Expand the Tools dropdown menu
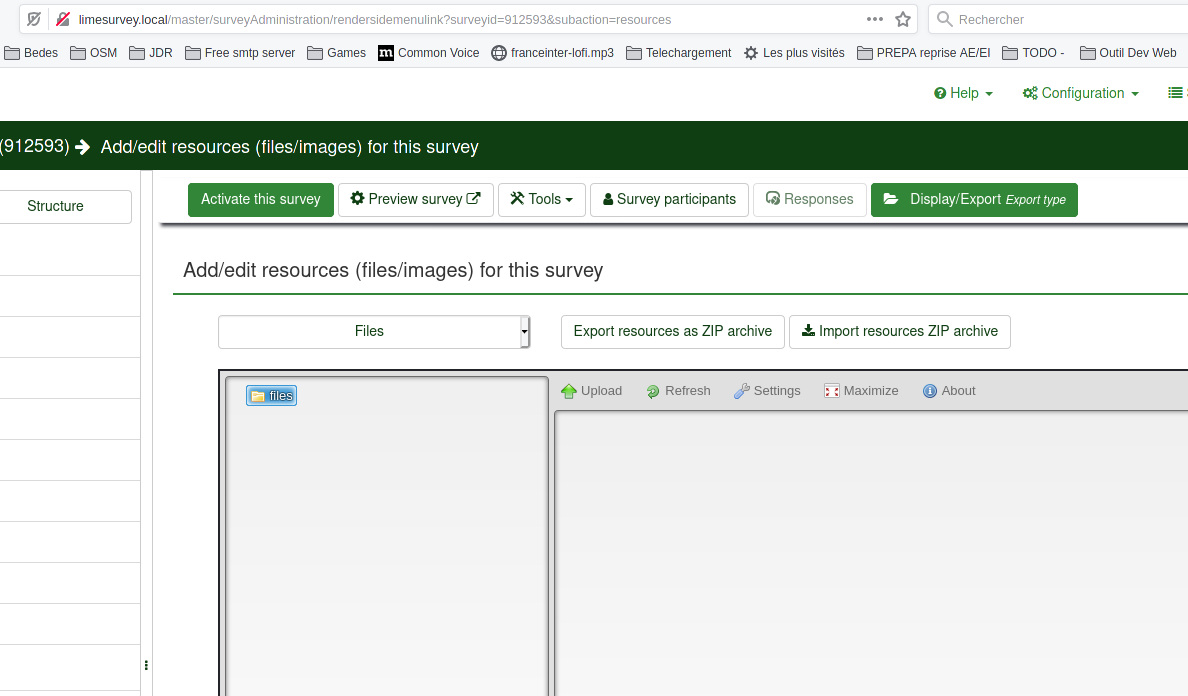Screen dimensions: 1188x696 tap(542, 199)
